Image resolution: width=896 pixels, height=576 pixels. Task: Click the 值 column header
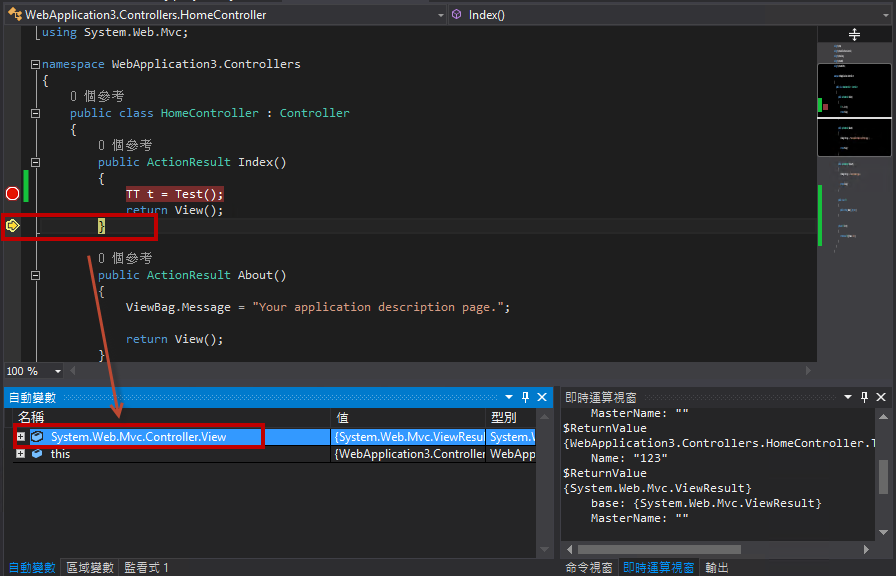408,417
